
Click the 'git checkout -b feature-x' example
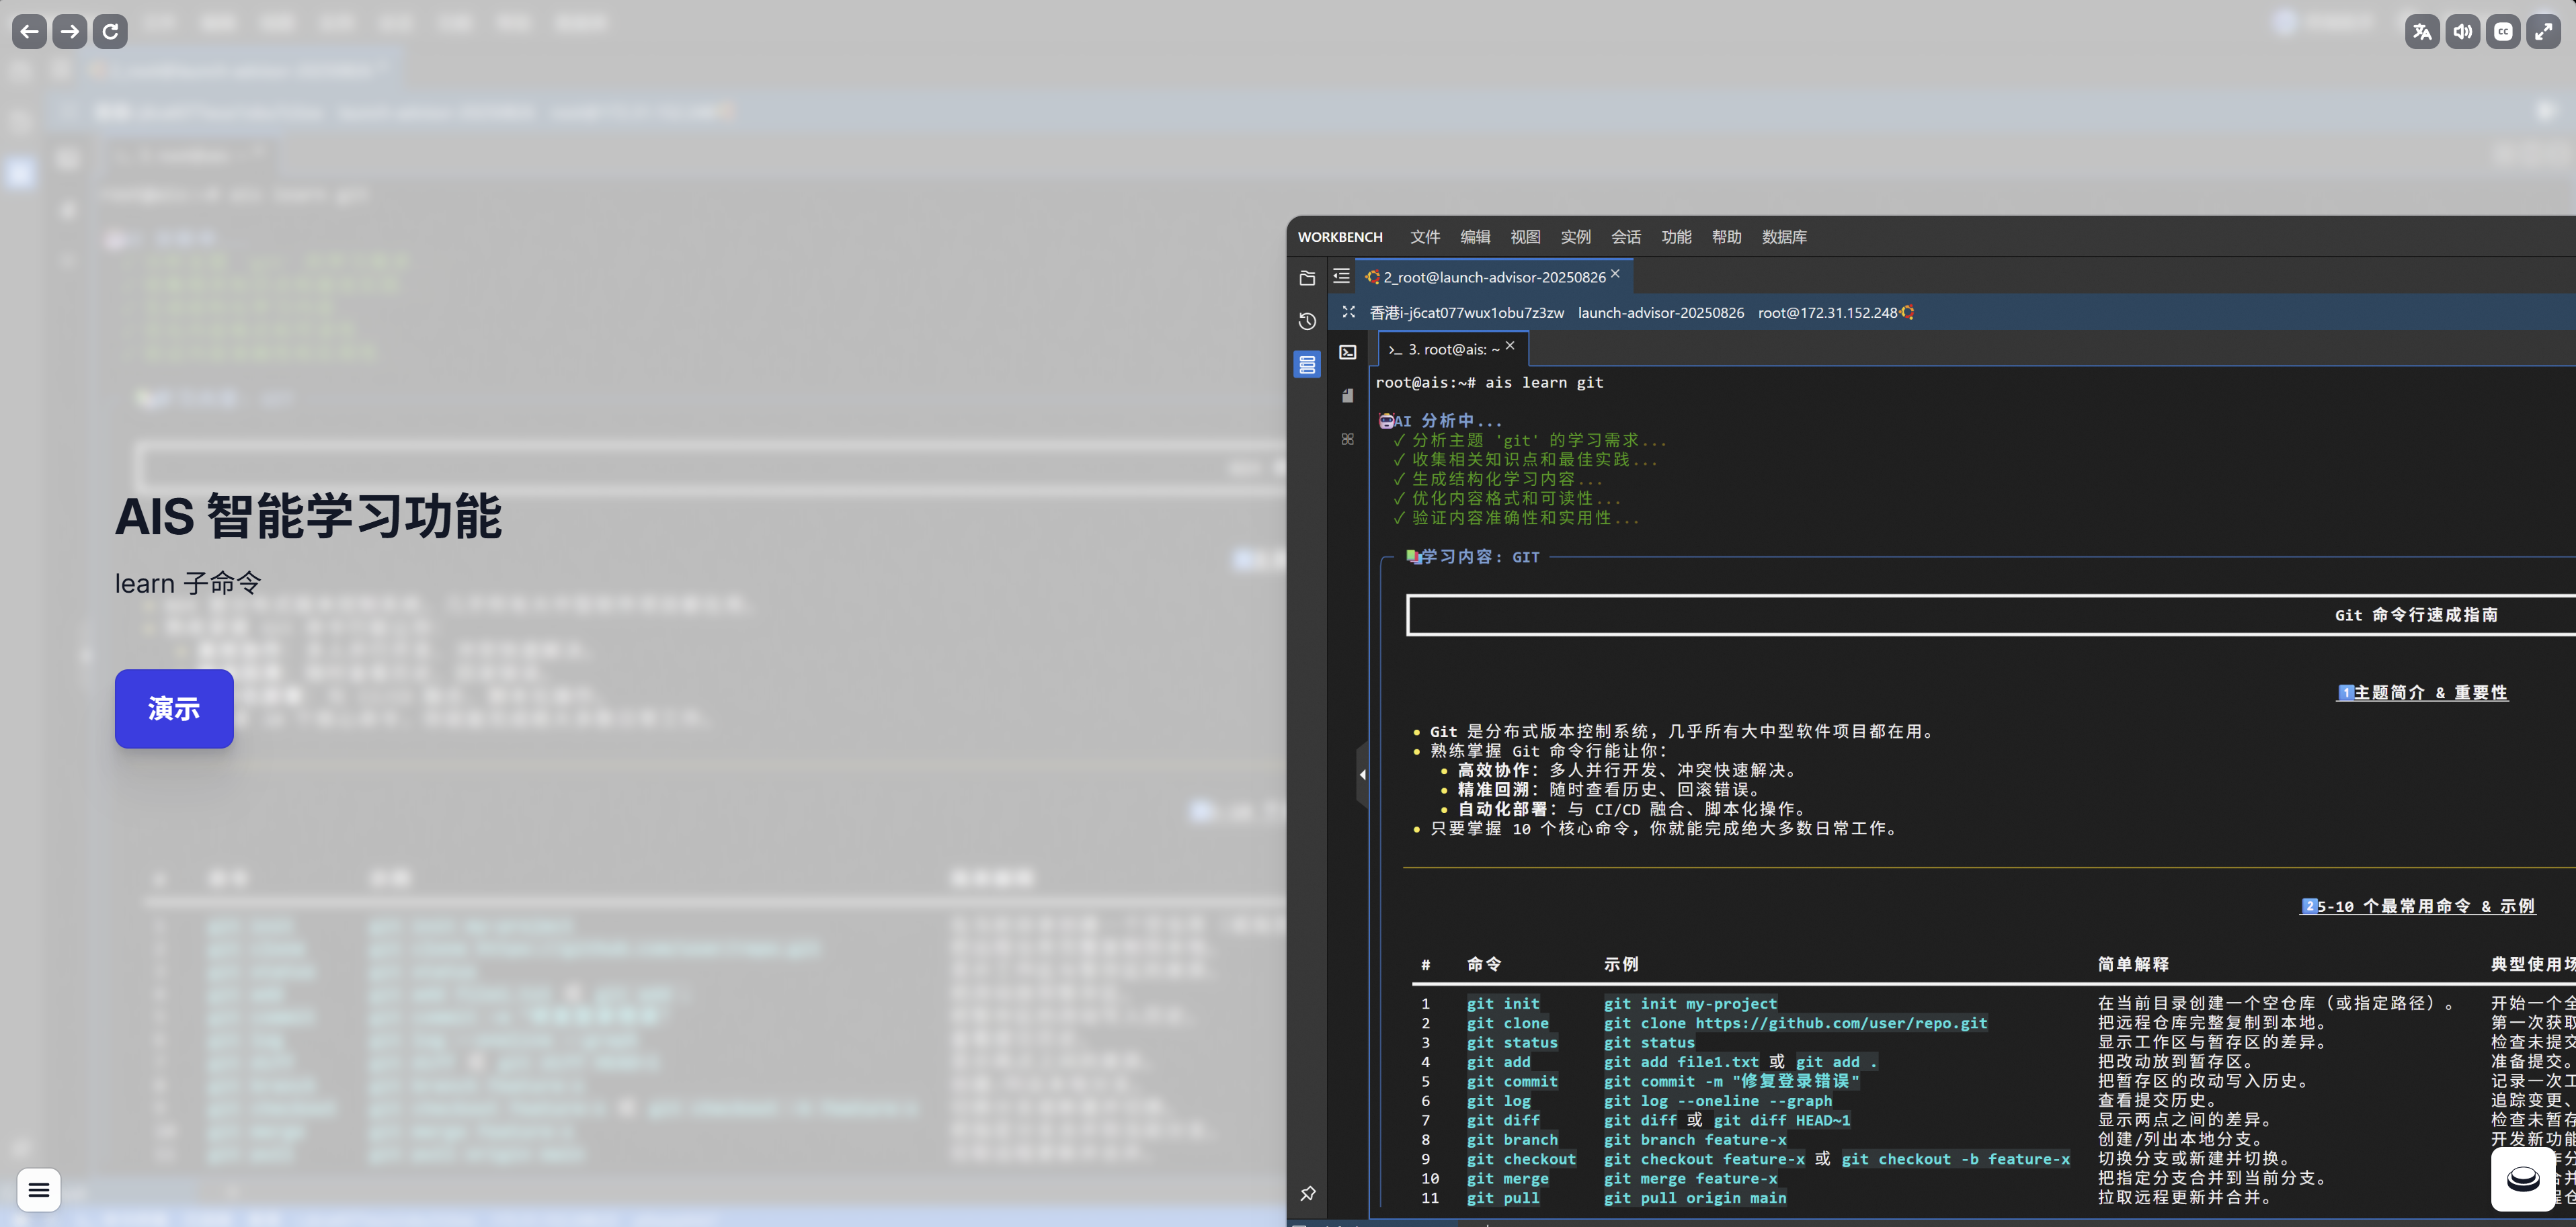[x=1955, y=1159]
